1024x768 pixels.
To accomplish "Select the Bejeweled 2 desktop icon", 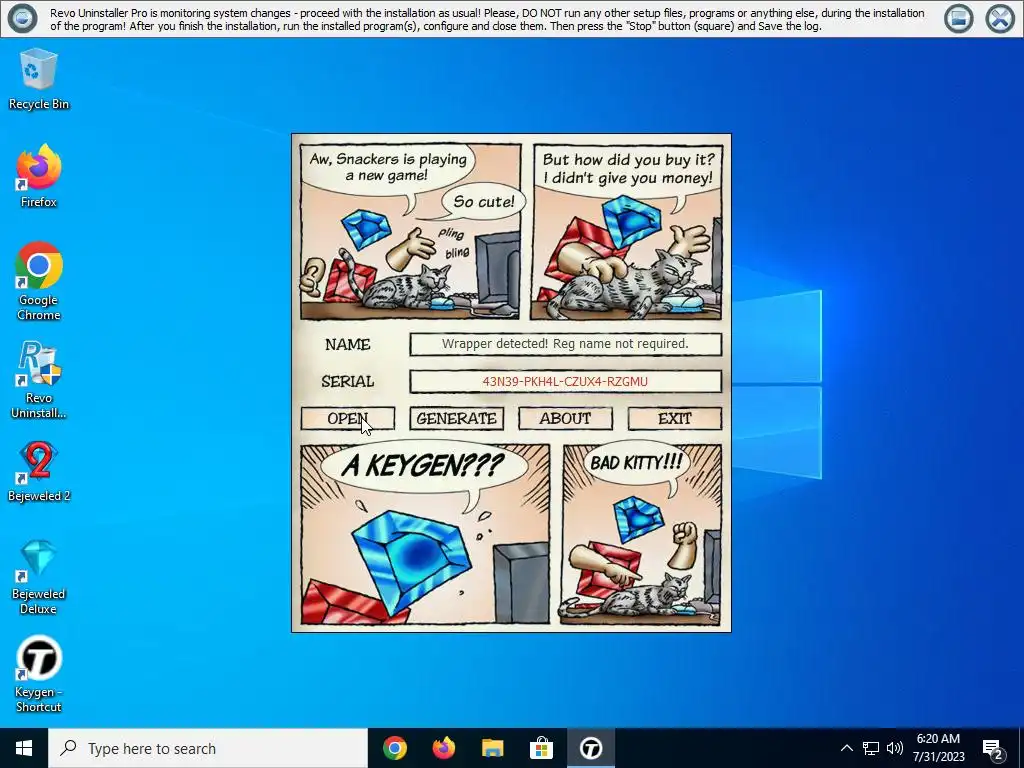I will [x=39, y=472].
